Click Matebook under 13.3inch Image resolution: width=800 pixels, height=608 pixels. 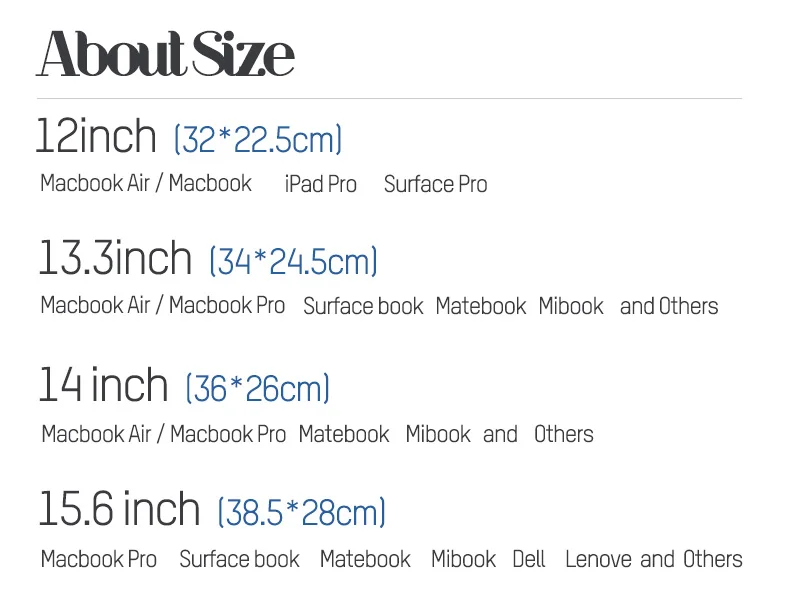point(481,306)
